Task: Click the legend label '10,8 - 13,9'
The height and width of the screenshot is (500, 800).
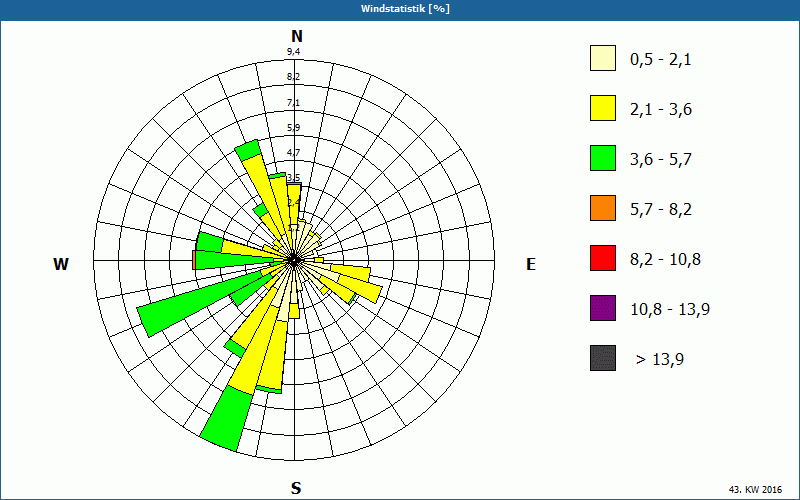Action: point(670,310)
